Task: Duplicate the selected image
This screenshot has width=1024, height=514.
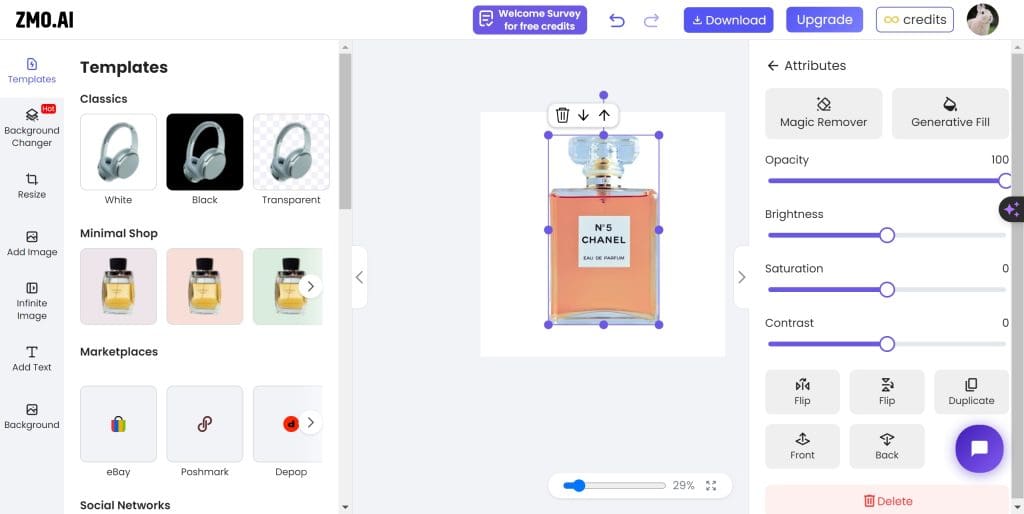Action: pos(971,392)
